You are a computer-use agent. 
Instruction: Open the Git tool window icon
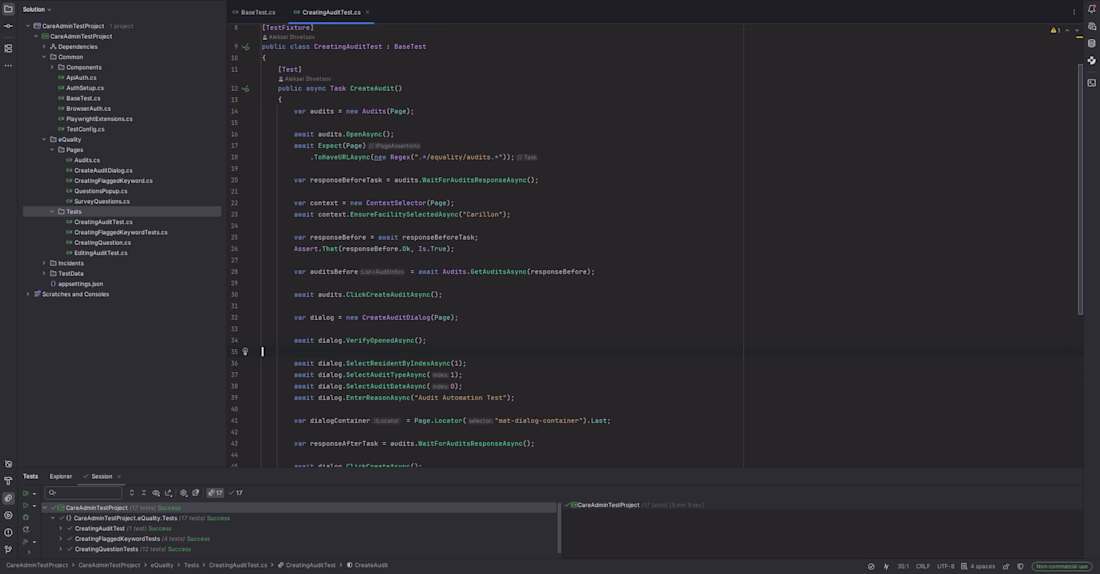click(x=8, y=549)
